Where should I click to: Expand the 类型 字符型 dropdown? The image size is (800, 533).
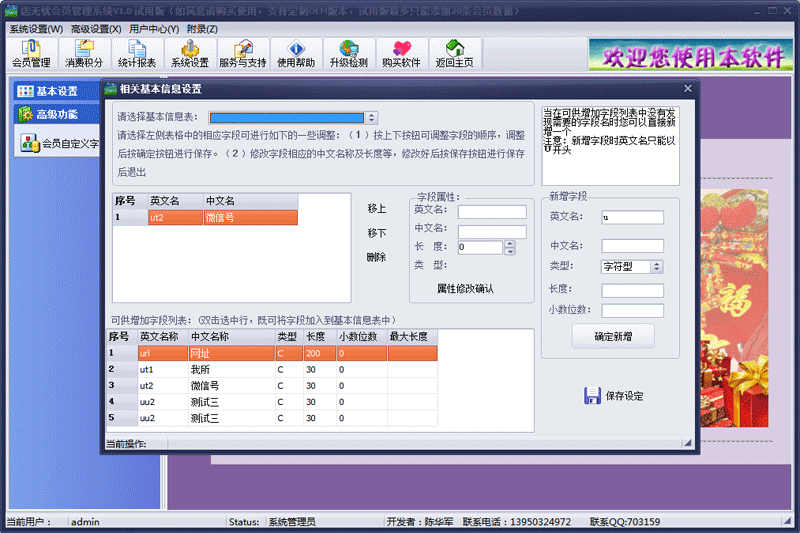(x=657, y=266)
